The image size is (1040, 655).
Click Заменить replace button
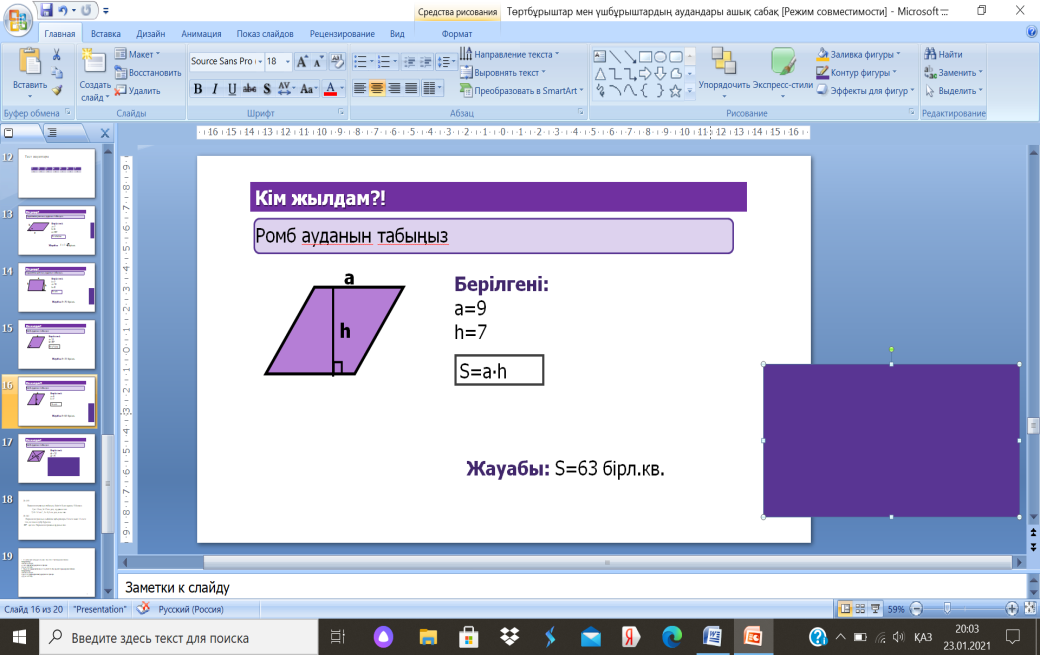coord(953,72)
